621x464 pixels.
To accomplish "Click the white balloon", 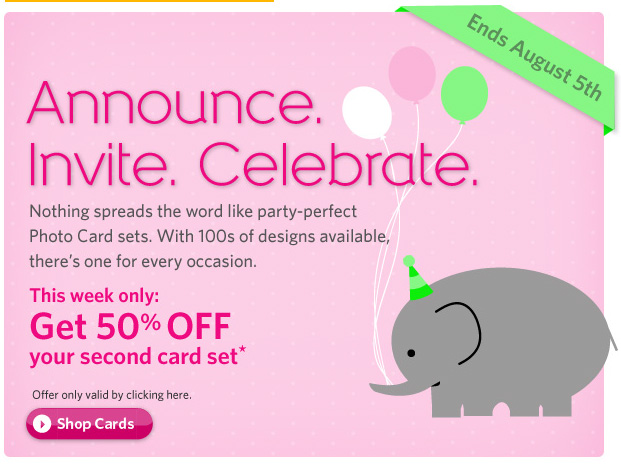I will (x=365, y=113).
